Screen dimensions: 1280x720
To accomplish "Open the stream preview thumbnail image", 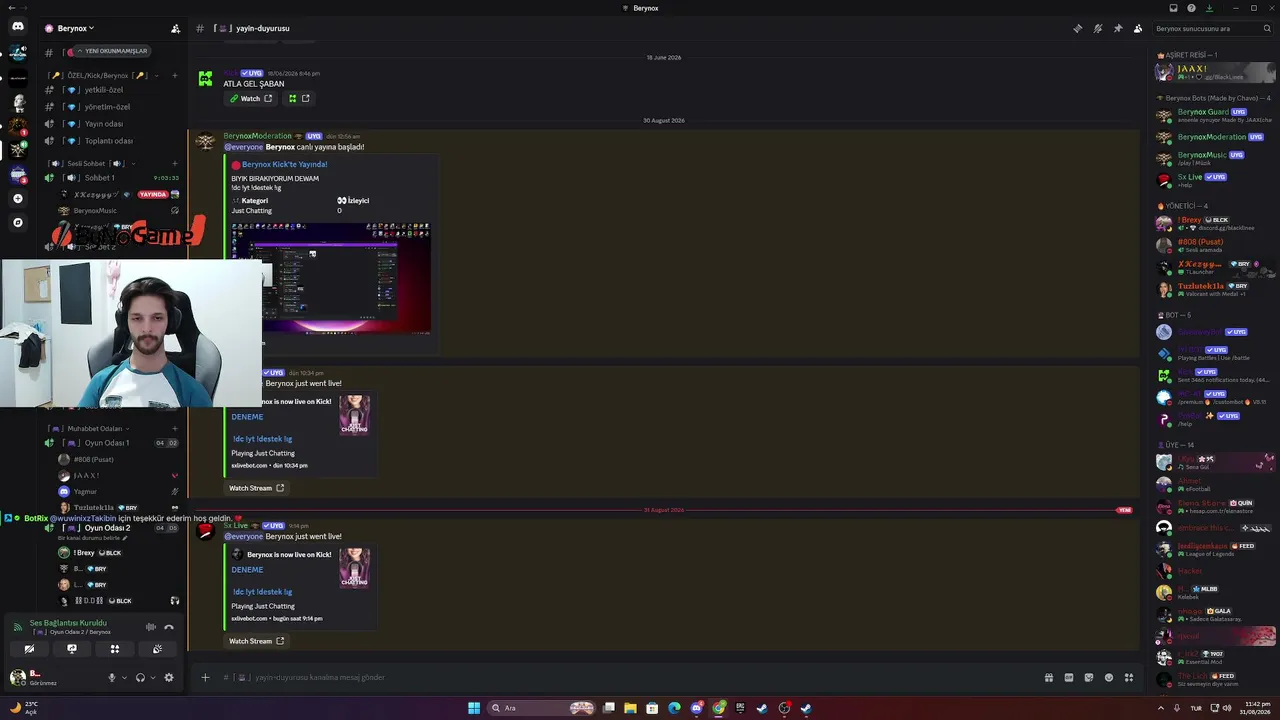I will click(x=331, y=278).
